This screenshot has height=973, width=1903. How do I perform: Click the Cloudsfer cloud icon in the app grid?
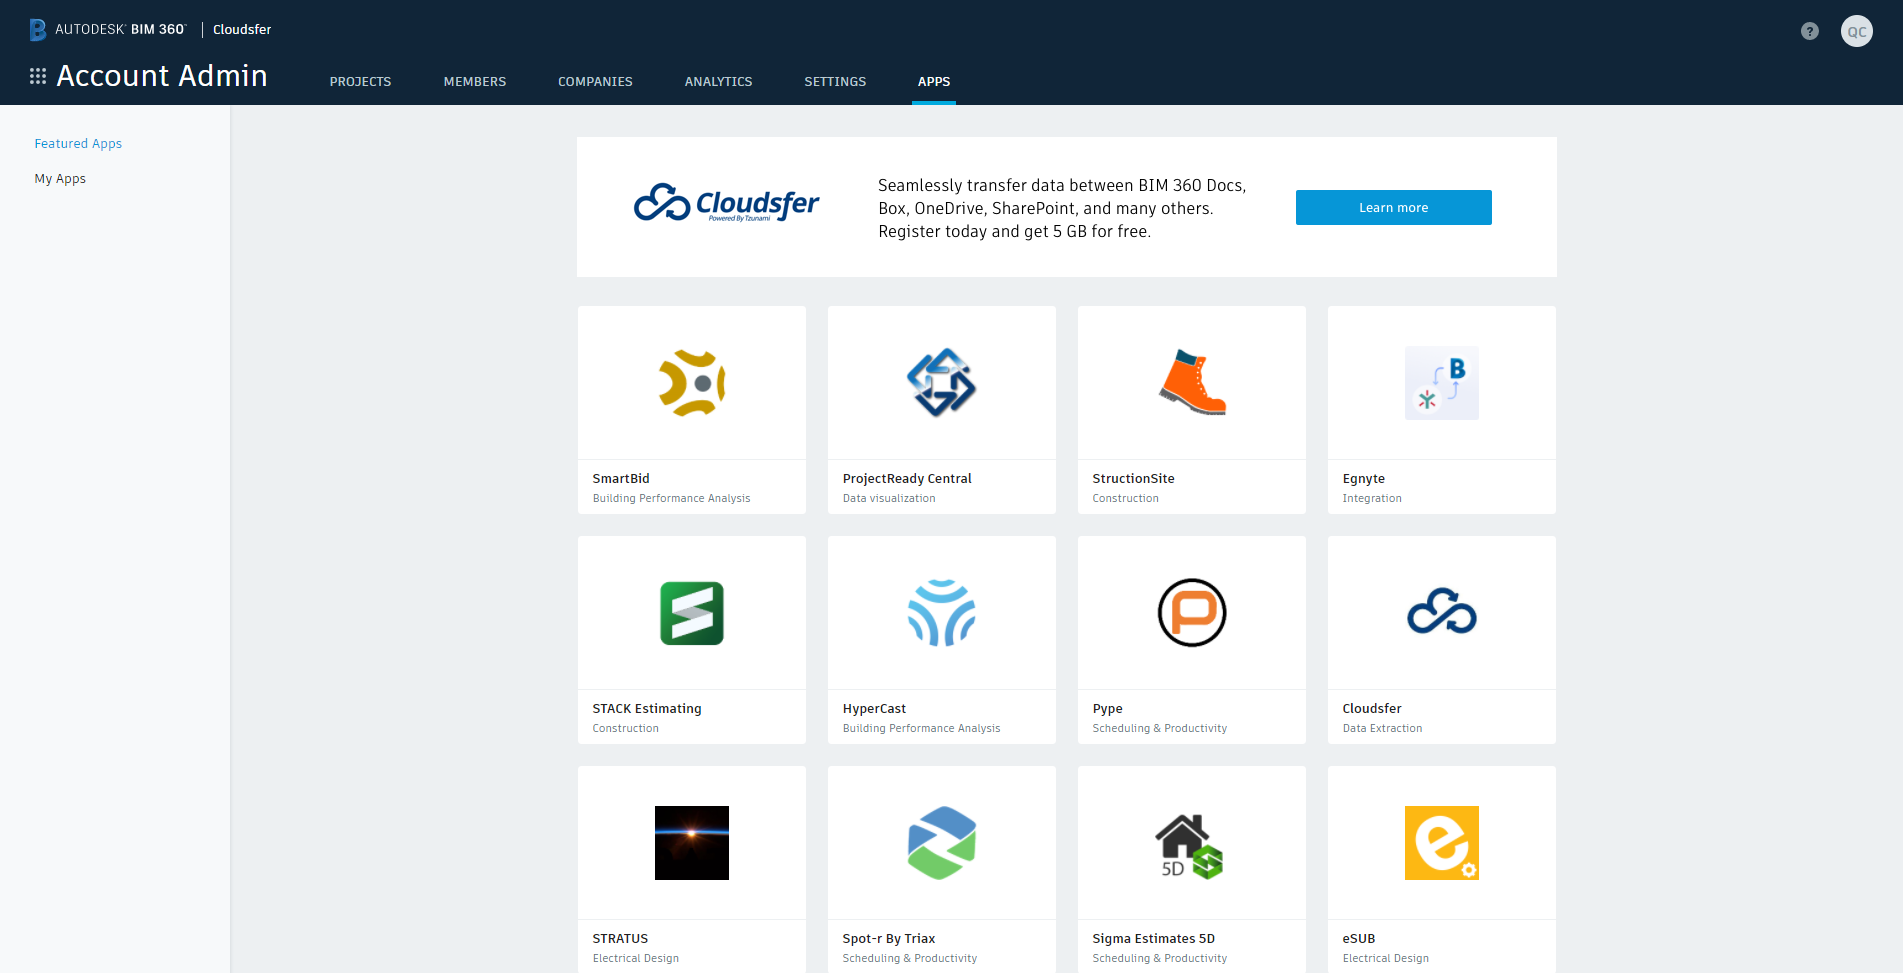point(1442,613)
